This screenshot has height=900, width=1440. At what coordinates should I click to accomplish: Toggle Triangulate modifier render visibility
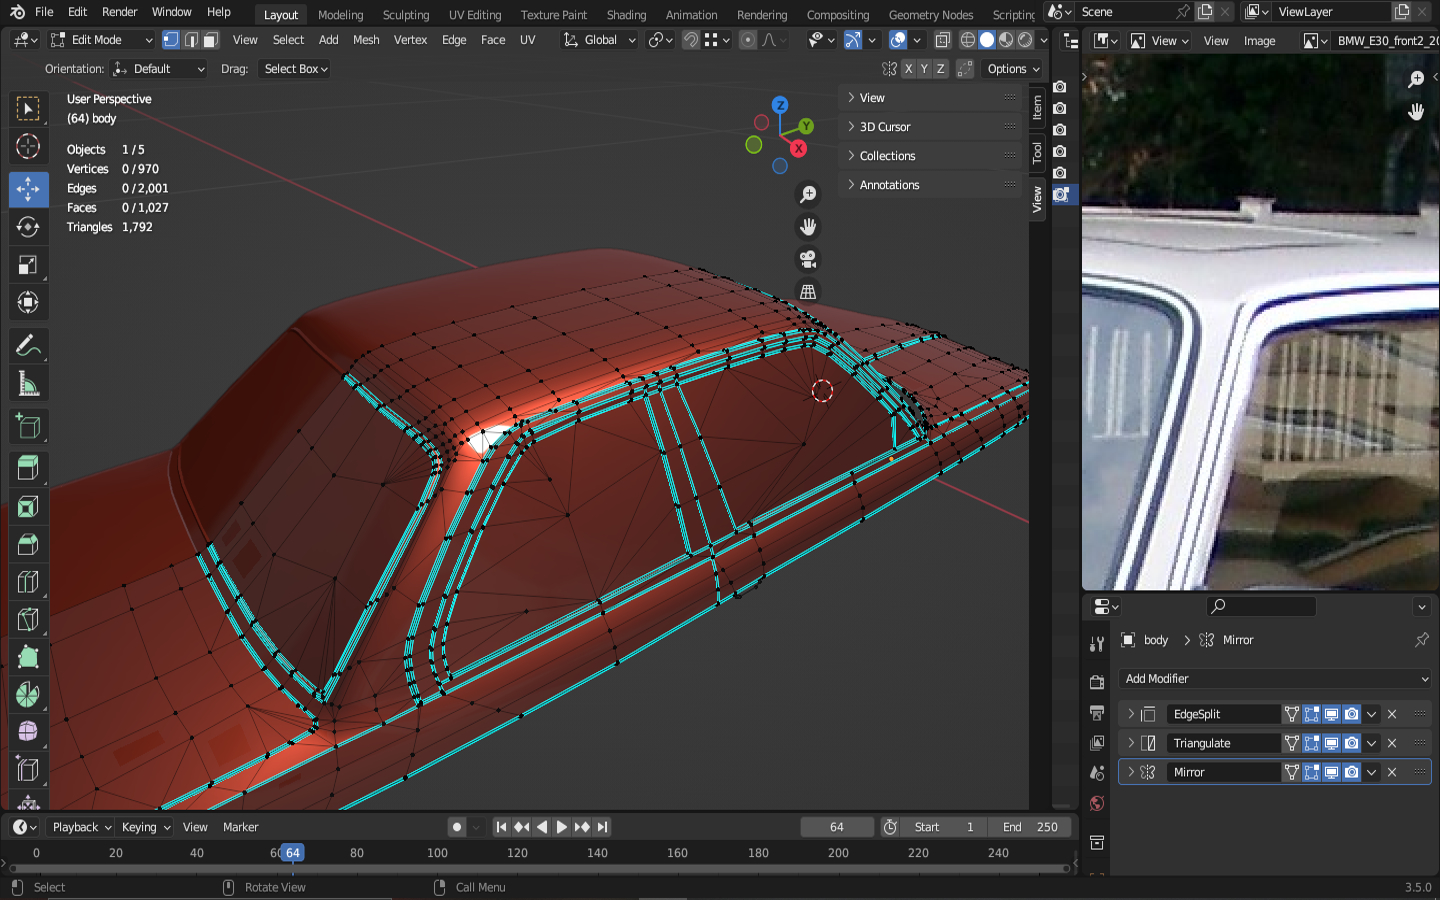(1351, 743)
